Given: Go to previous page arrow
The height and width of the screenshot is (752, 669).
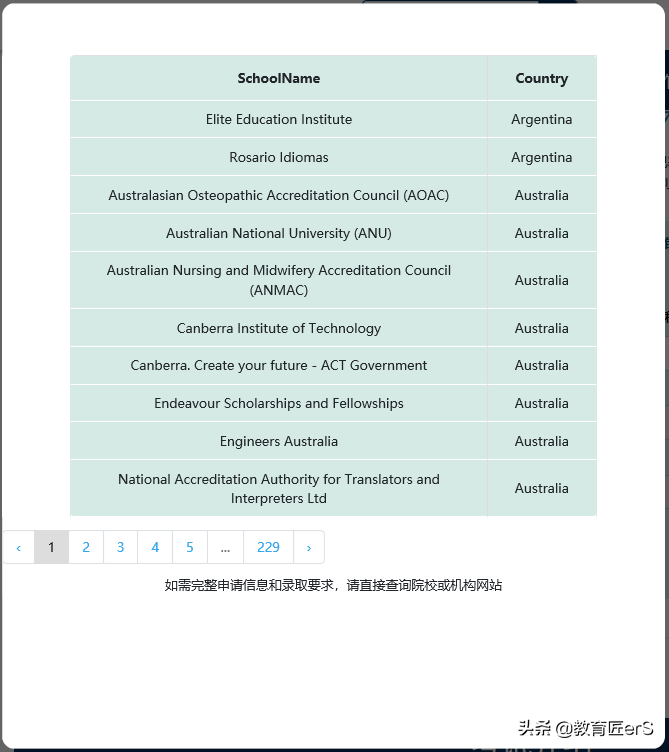Looking at the screenshot, I should point(19,547).
